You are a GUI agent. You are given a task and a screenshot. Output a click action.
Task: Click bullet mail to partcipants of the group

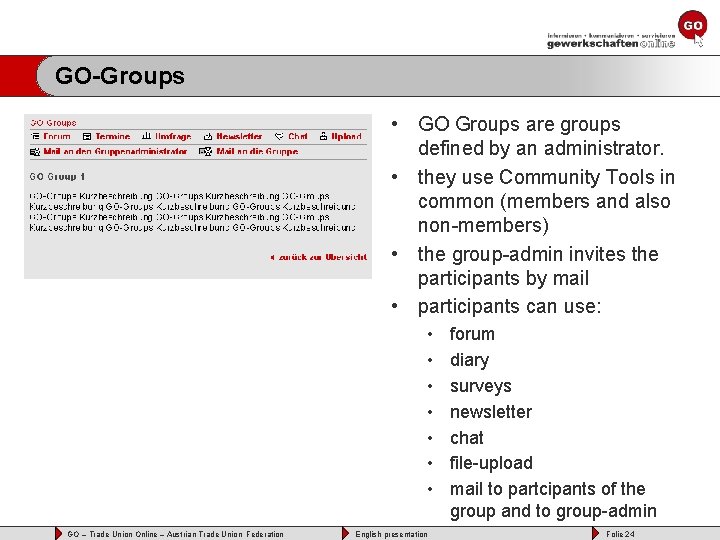(x=553, y=500)
